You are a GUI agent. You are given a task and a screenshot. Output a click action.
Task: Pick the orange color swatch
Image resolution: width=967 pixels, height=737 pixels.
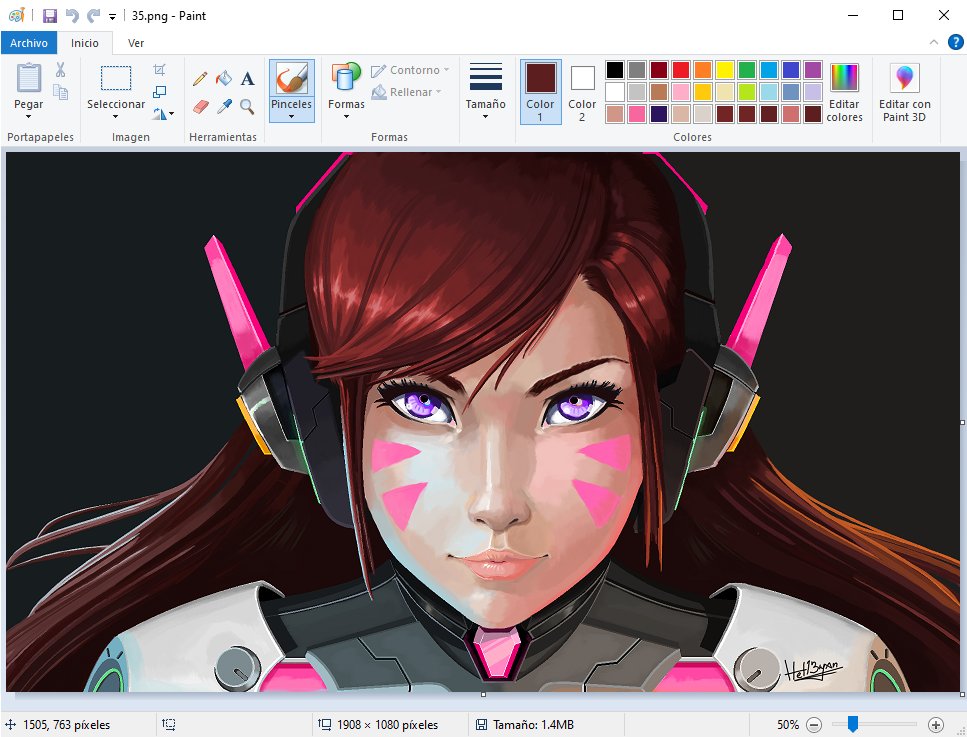pos(702,70)
